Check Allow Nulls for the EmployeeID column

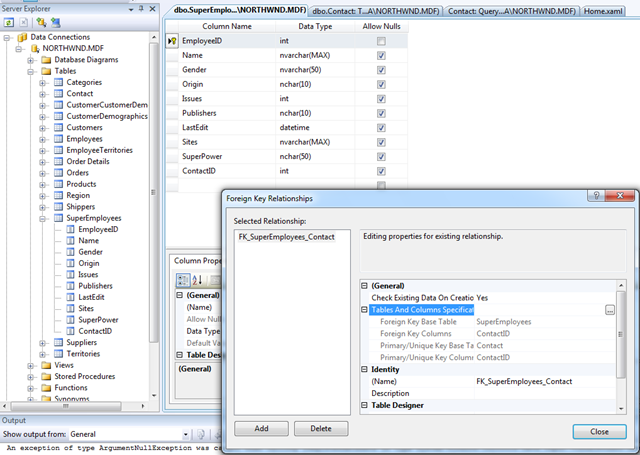(x=381, y=41)
